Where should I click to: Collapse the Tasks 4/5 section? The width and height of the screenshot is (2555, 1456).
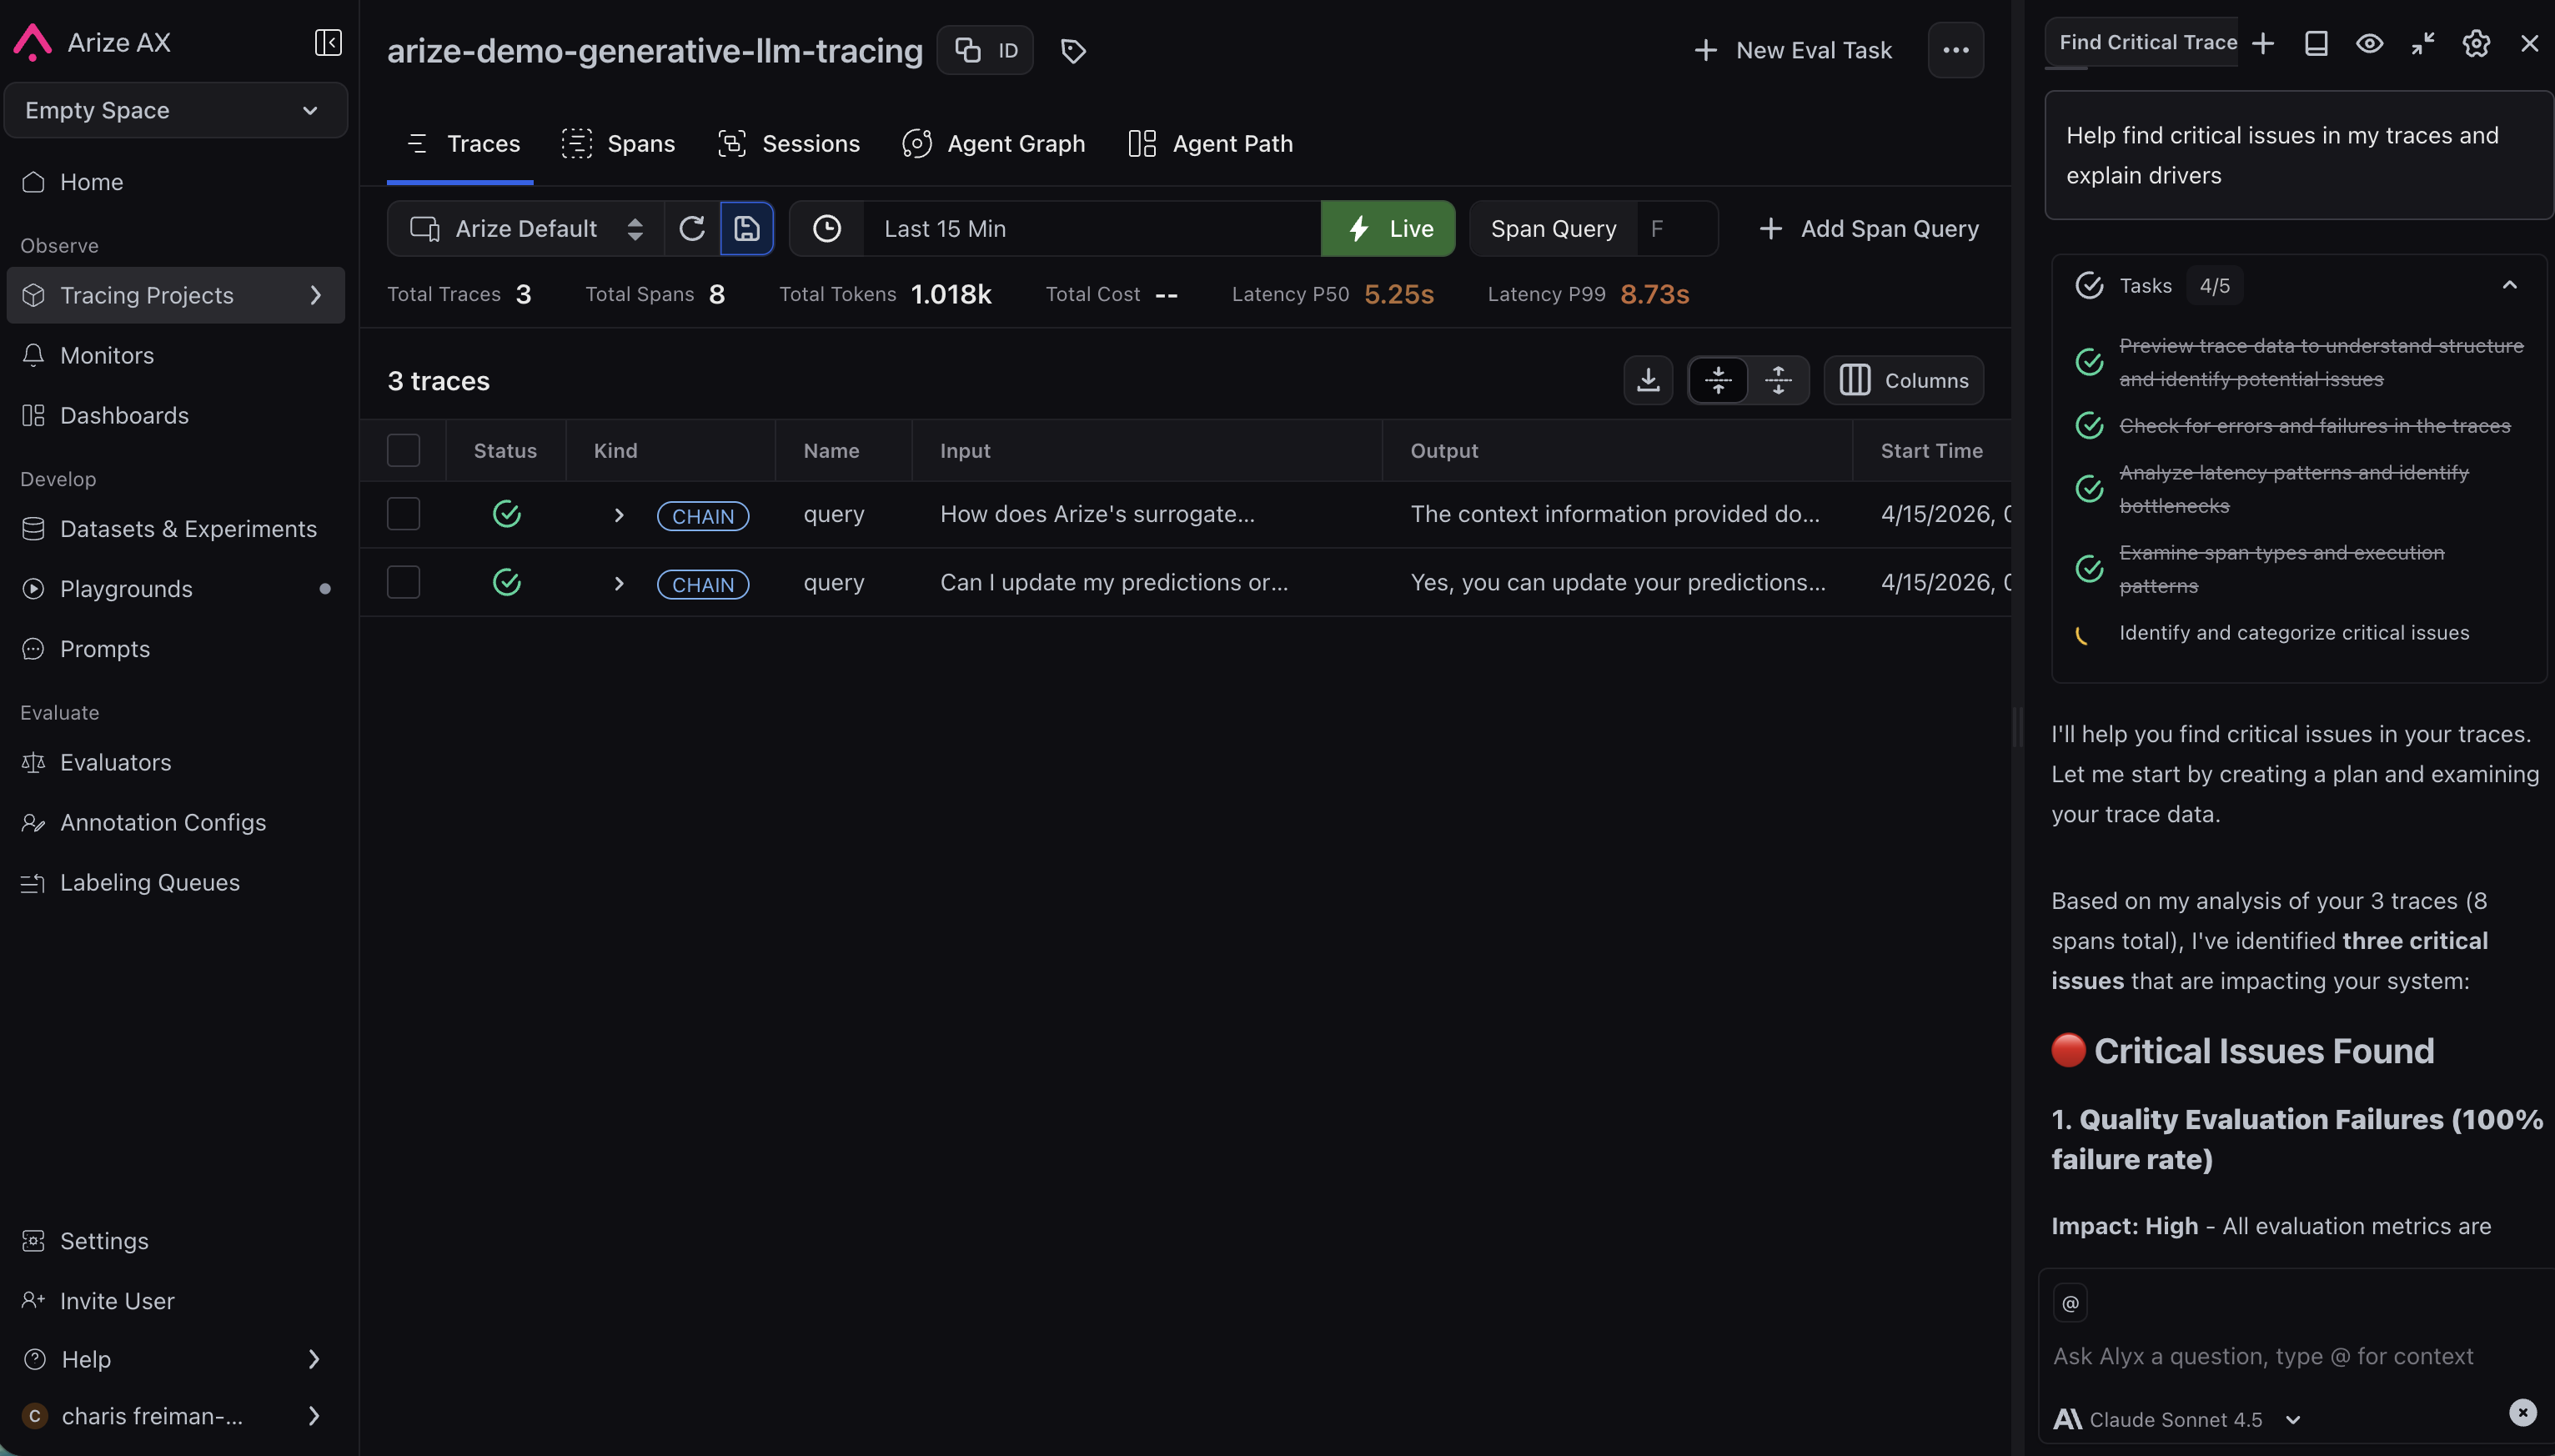tap(2509, 285)
